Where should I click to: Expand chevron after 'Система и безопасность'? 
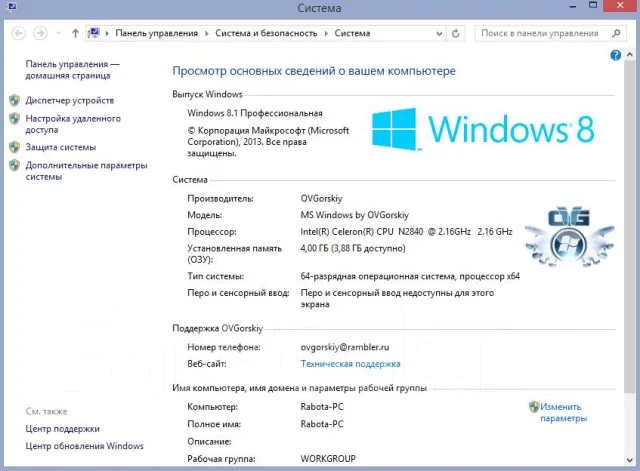click(x=326, y=33)
